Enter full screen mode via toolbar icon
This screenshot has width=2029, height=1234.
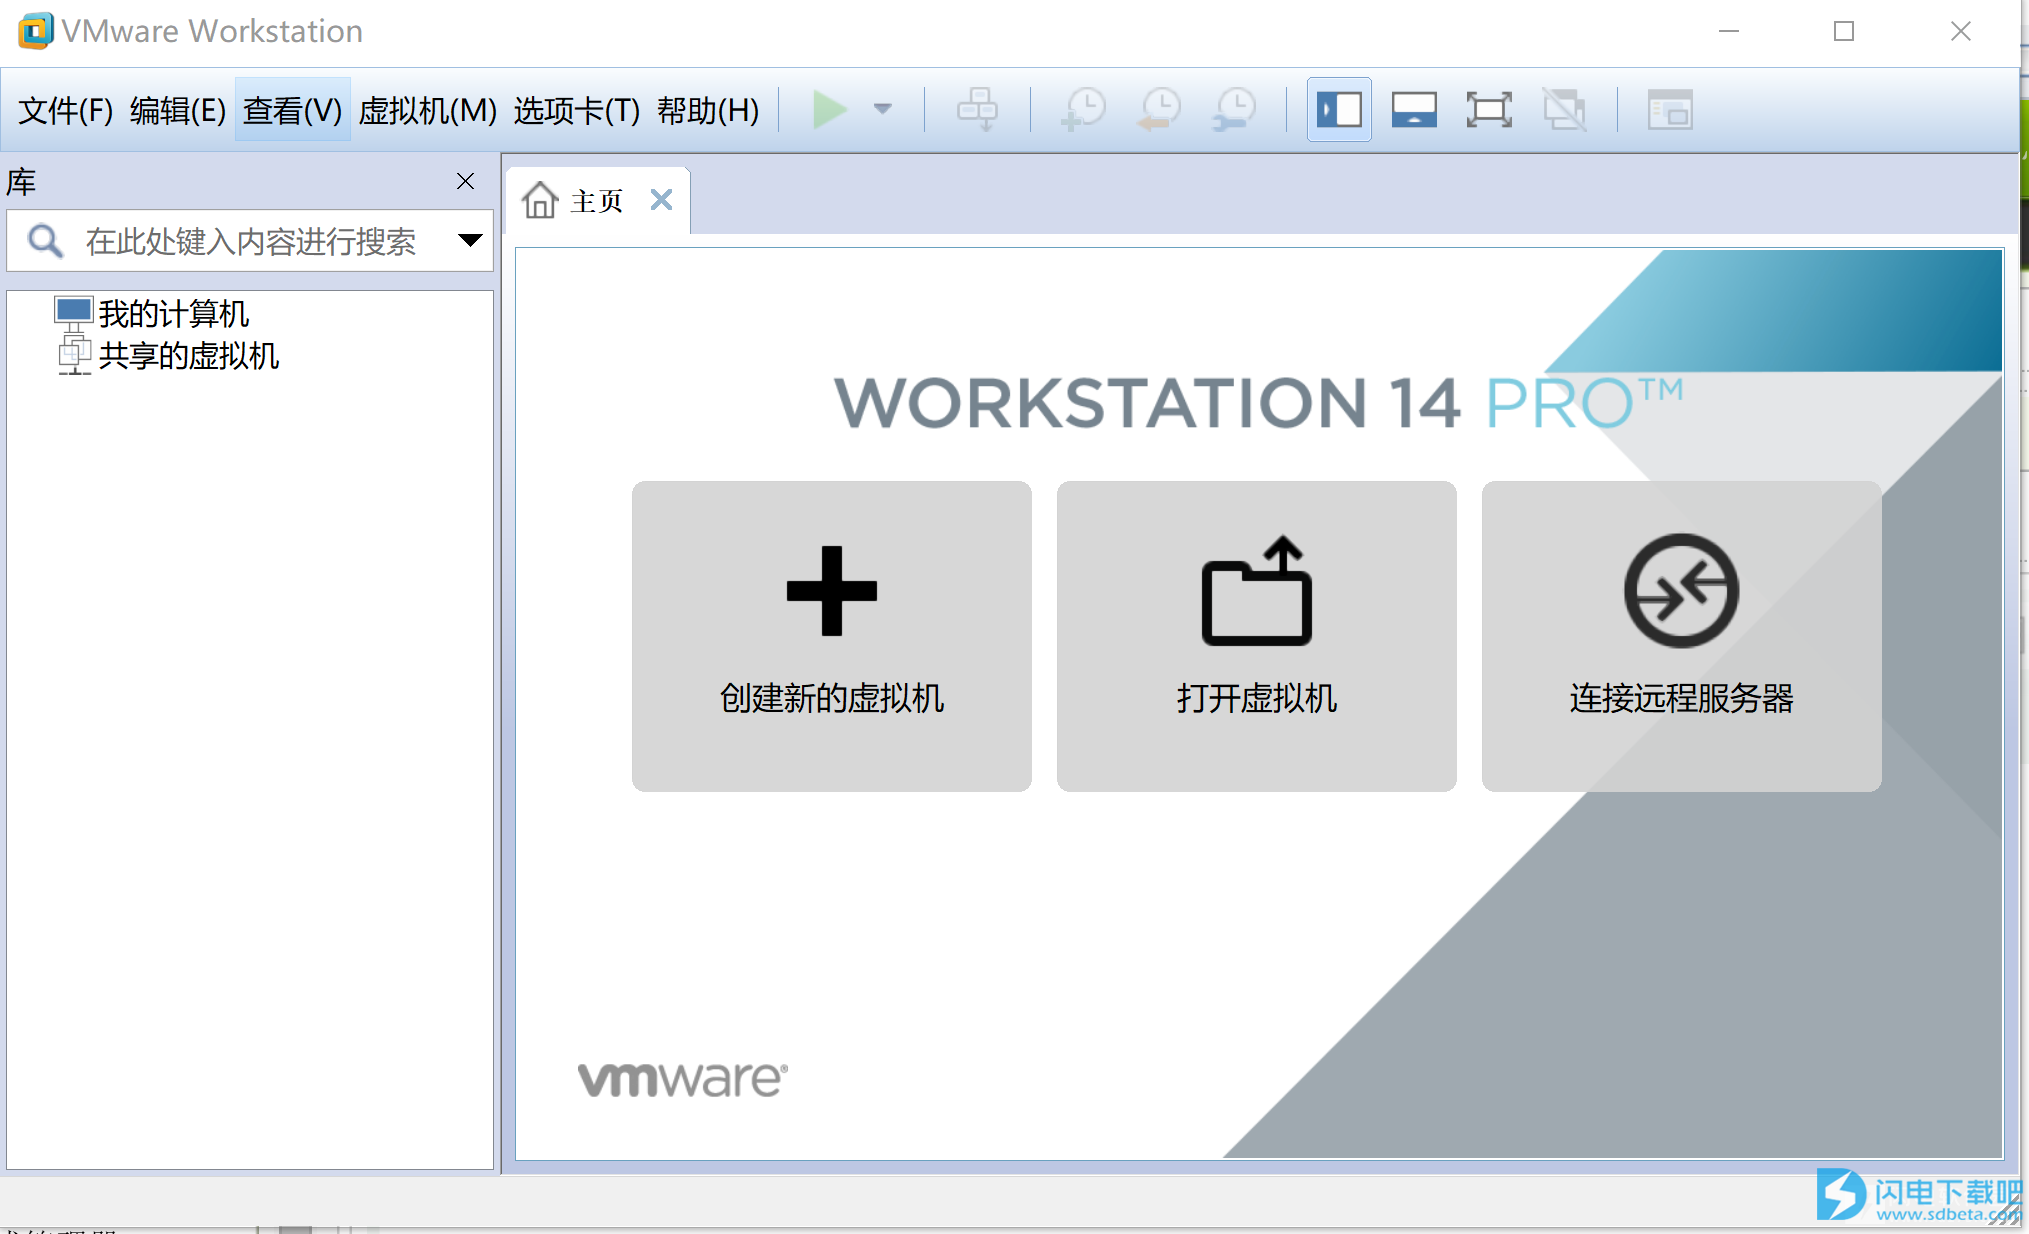coord(1489,109)
